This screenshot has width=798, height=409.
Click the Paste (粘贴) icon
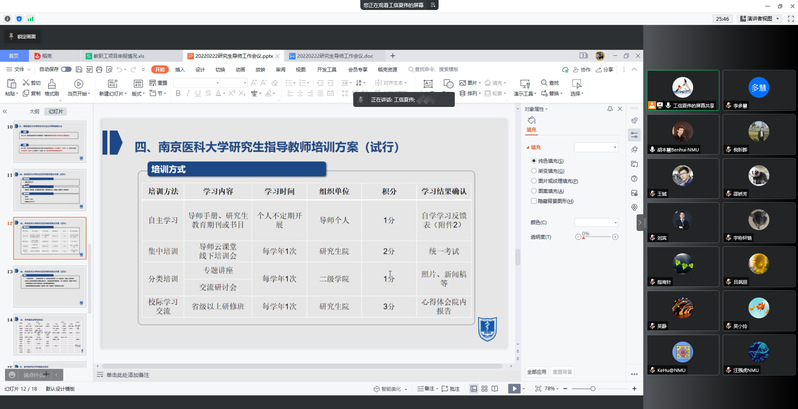coord(10,87)
